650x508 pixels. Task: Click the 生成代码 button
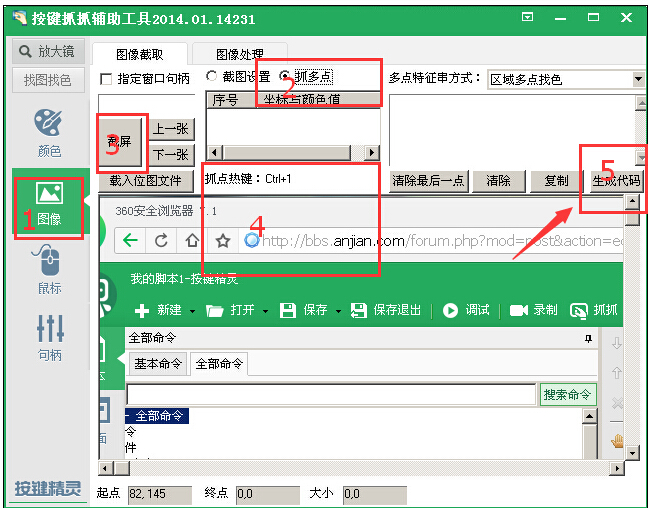point(616,181)
